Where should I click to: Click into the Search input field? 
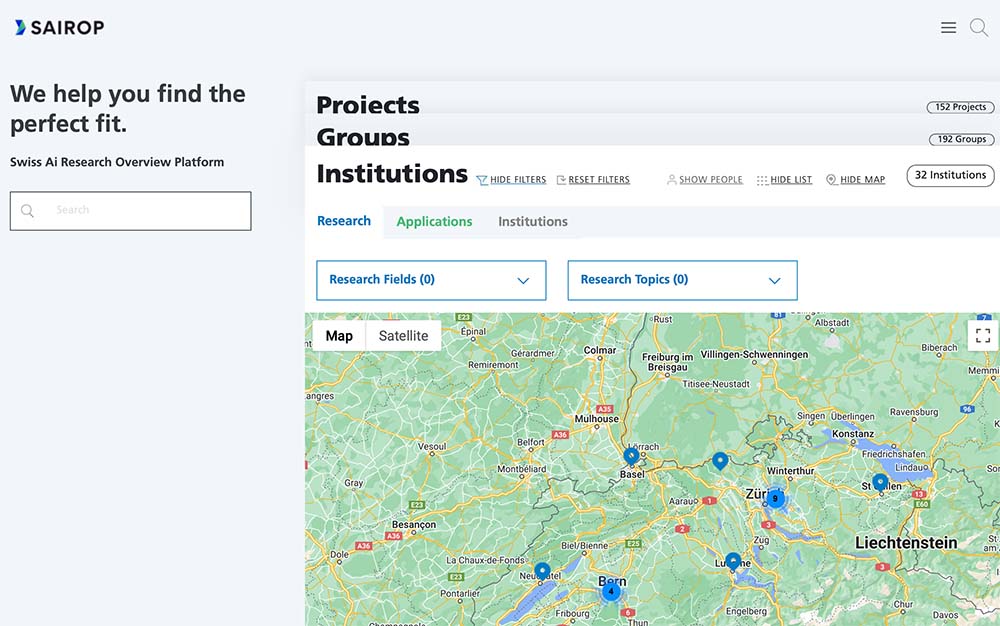[x=131, y=211]
